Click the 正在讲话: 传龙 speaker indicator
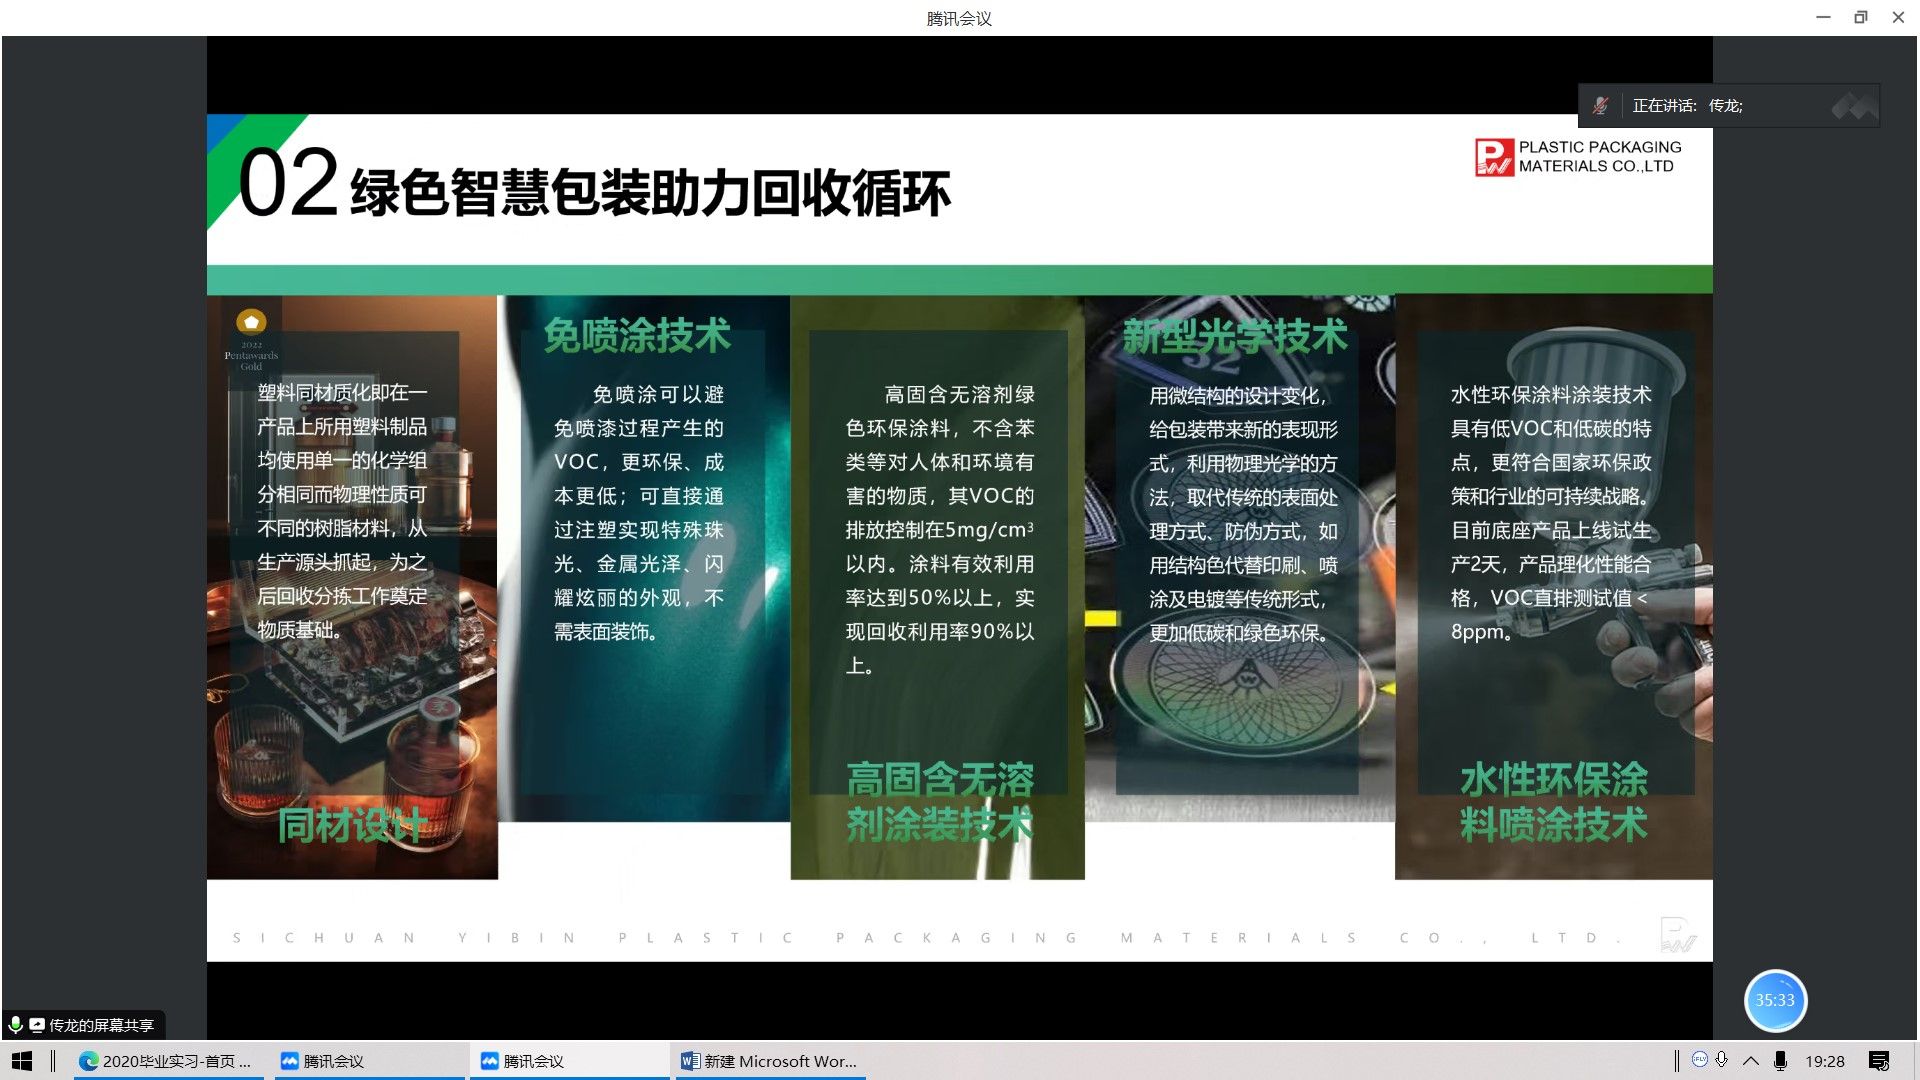The image size is (1920, 1080). [x=1687, y=106]
